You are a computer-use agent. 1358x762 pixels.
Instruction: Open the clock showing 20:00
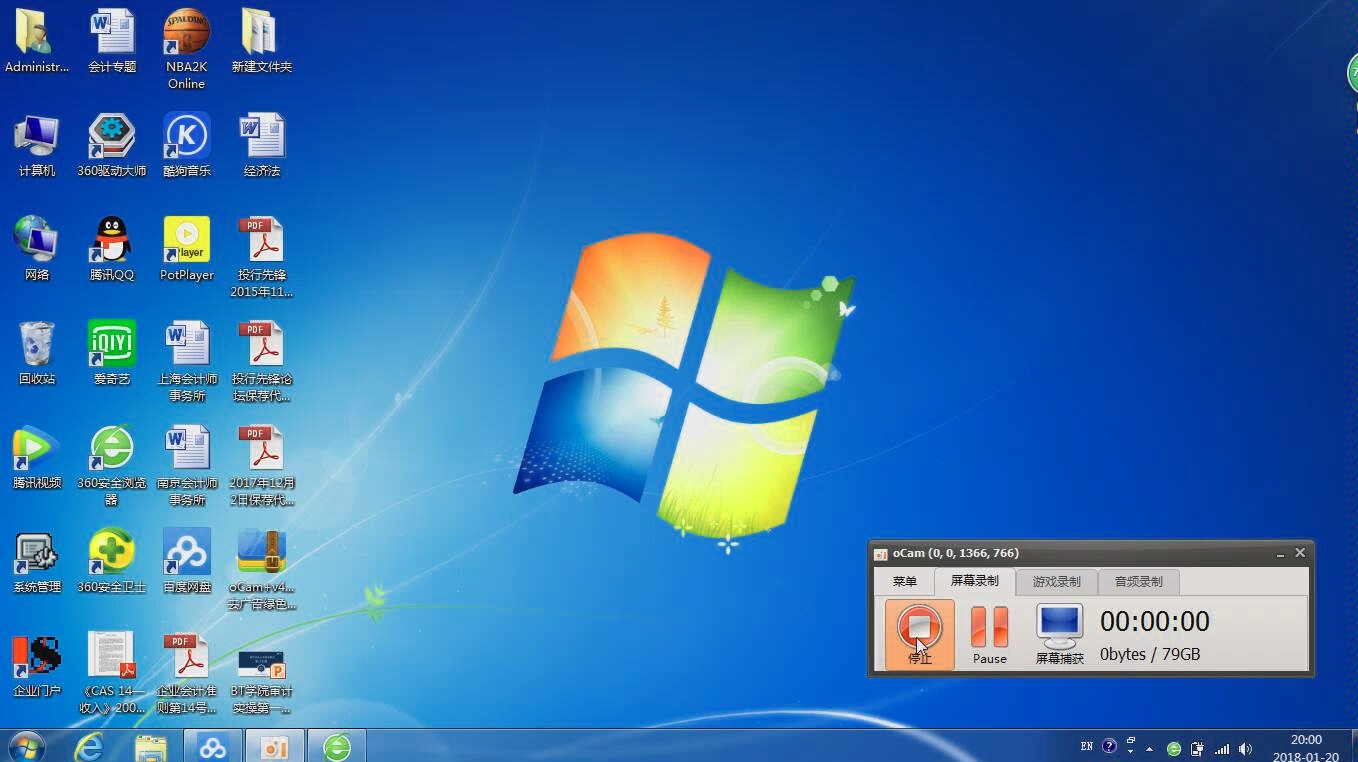1306,748
